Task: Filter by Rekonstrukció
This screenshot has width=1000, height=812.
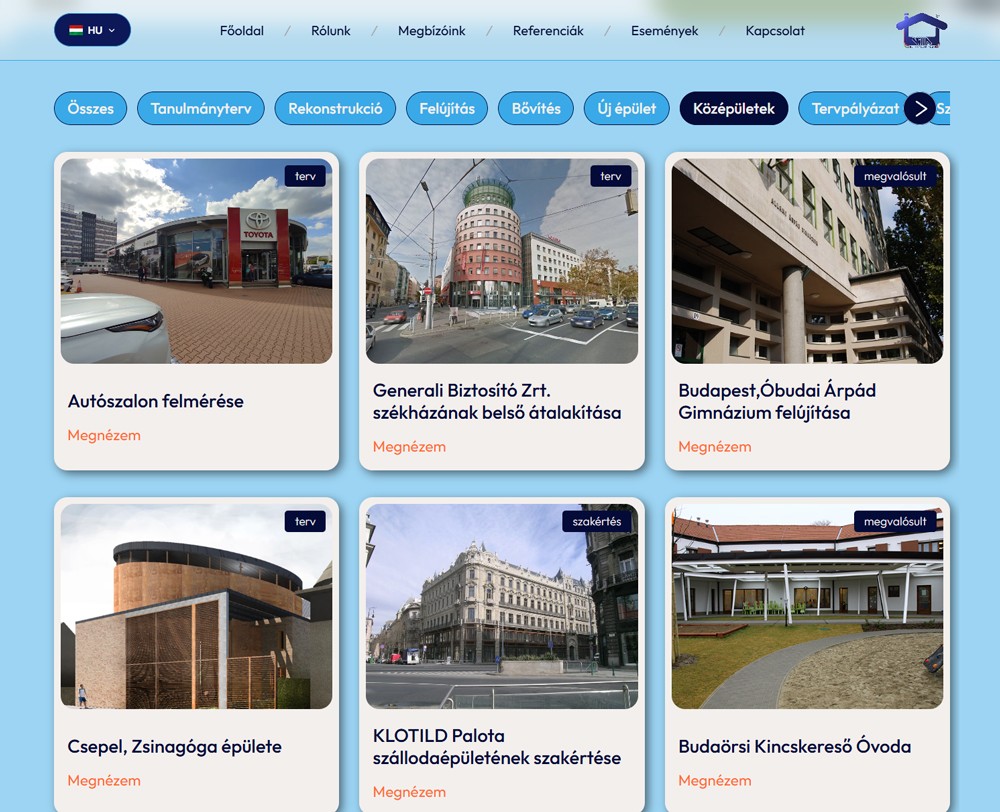Action: [335, 108]
